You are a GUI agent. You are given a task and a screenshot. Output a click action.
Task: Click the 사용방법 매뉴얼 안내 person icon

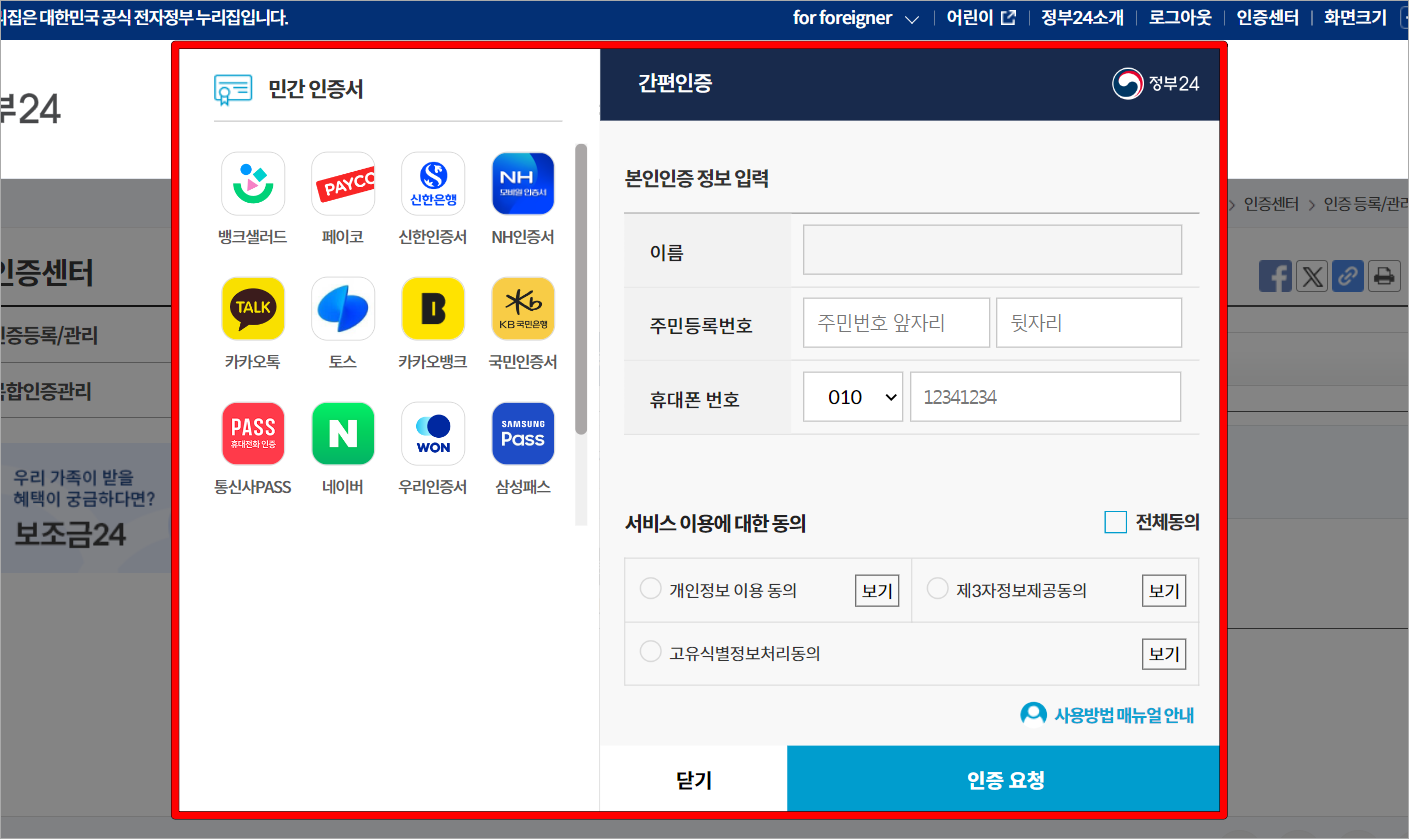coord(1033,714)
